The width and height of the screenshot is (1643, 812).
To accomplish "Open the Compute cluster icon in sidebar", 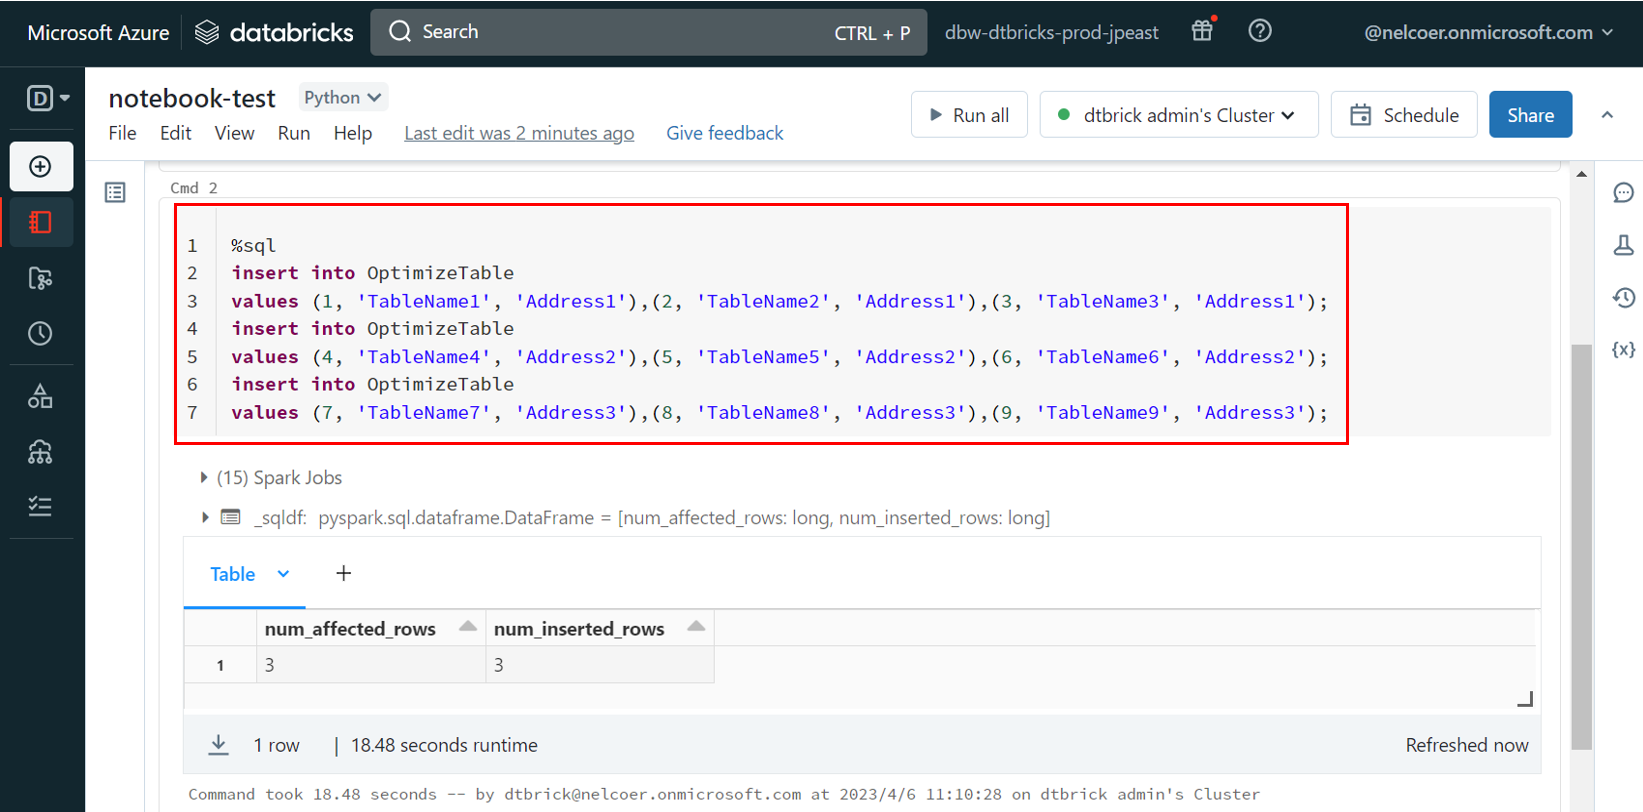I will click(x=40, y=453).
